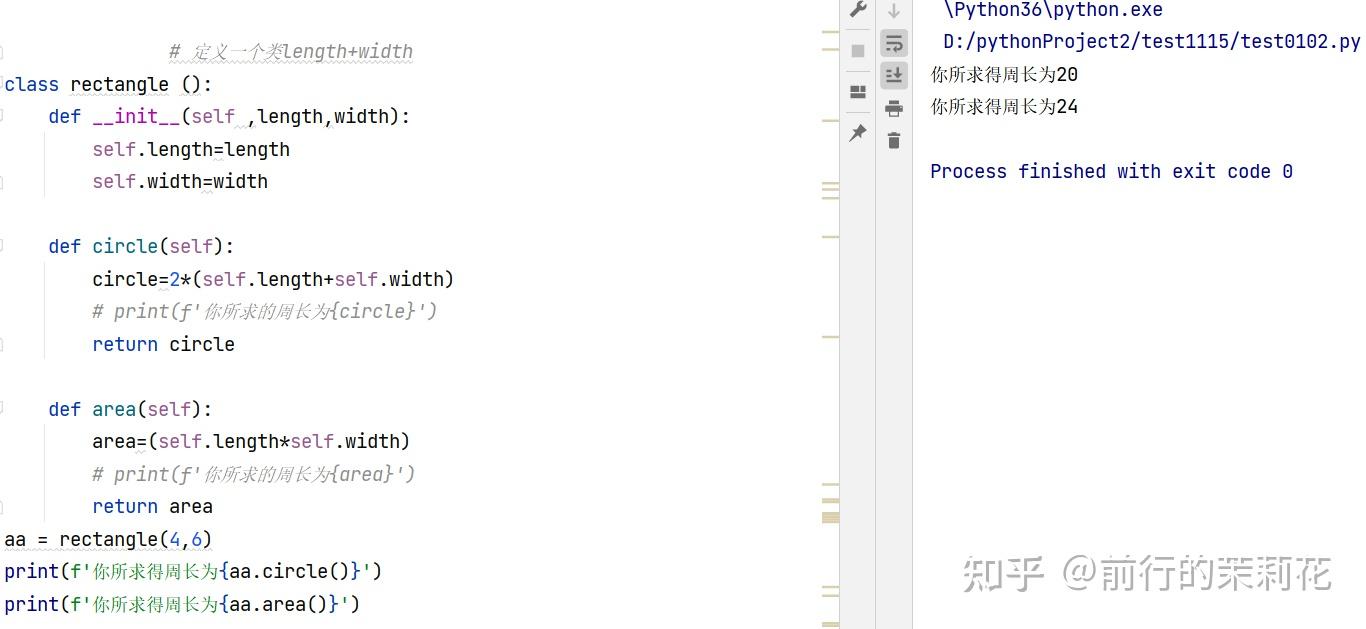1366x629 pixels.
Task: Click the Python36\python.exe console line
Action: point(1053,10)
